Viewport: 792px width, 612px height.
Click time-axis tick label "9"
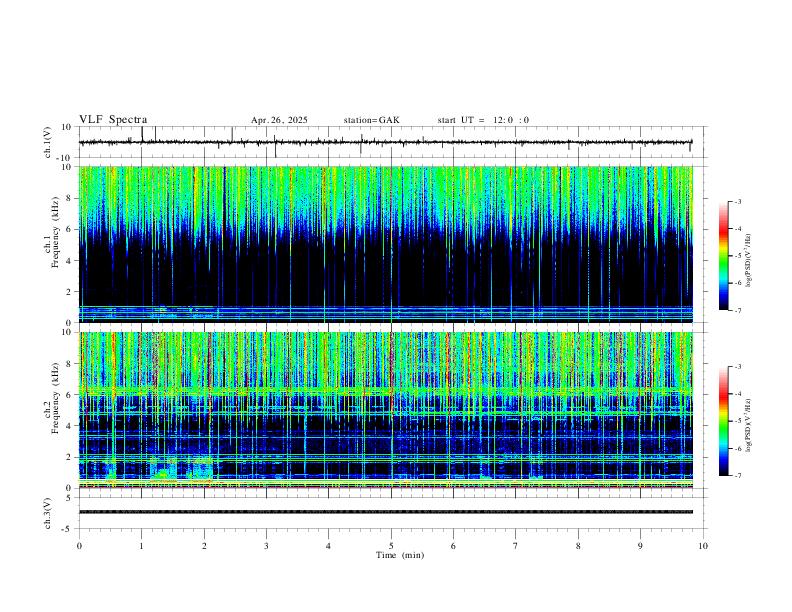pyautogui.click(x=640, y=546)
